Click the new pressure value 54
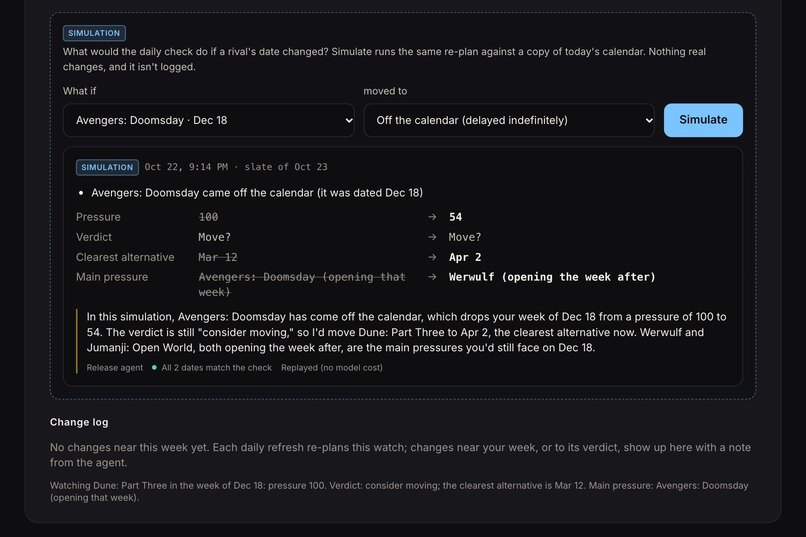Viewport: 806px width, 537px height. [455, 217]
